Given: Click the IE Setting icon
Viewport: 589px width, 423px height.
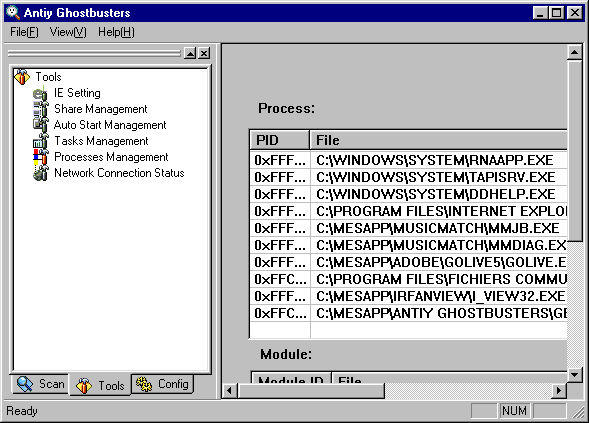Looking at the screenshot, I should click(40, 93).
